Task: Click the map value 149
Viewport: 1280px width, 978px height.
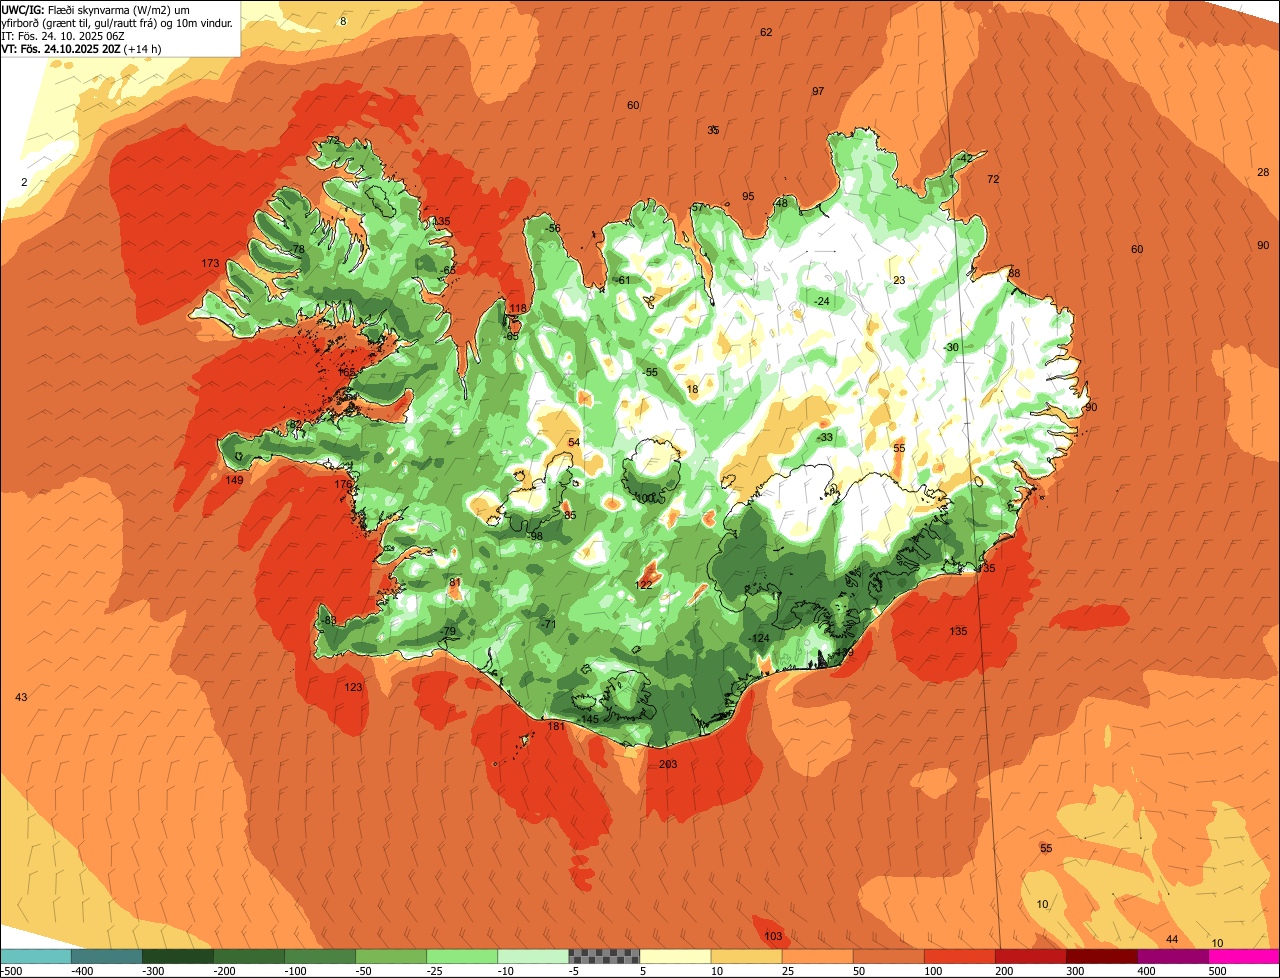Action: pyautogui.click(x=234, y=481)
